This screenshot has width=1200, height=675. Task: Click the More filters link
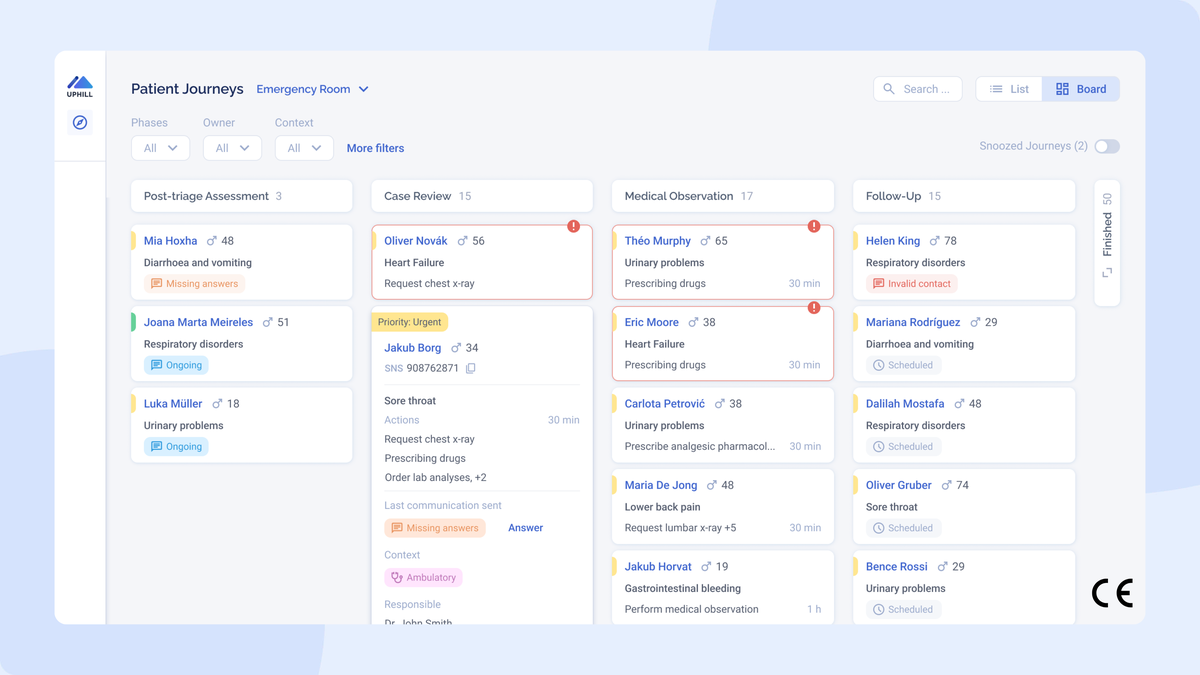[375, 148]
